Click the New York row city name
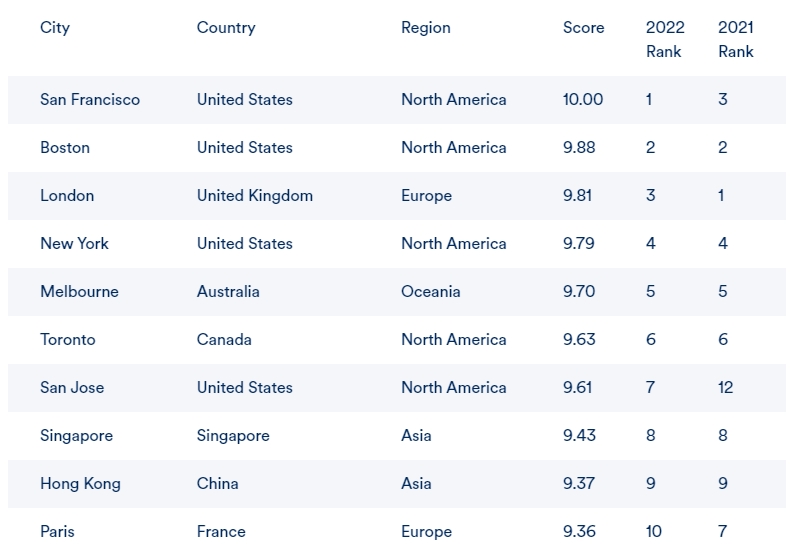The image size is (793, 552). coord(74,244)
